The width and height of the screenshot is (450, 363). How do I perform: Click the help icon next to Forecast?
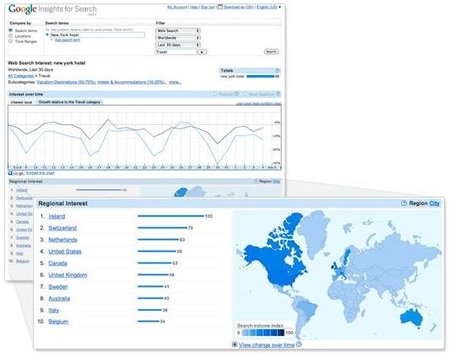pyautogui.click(x=236, y=94)
